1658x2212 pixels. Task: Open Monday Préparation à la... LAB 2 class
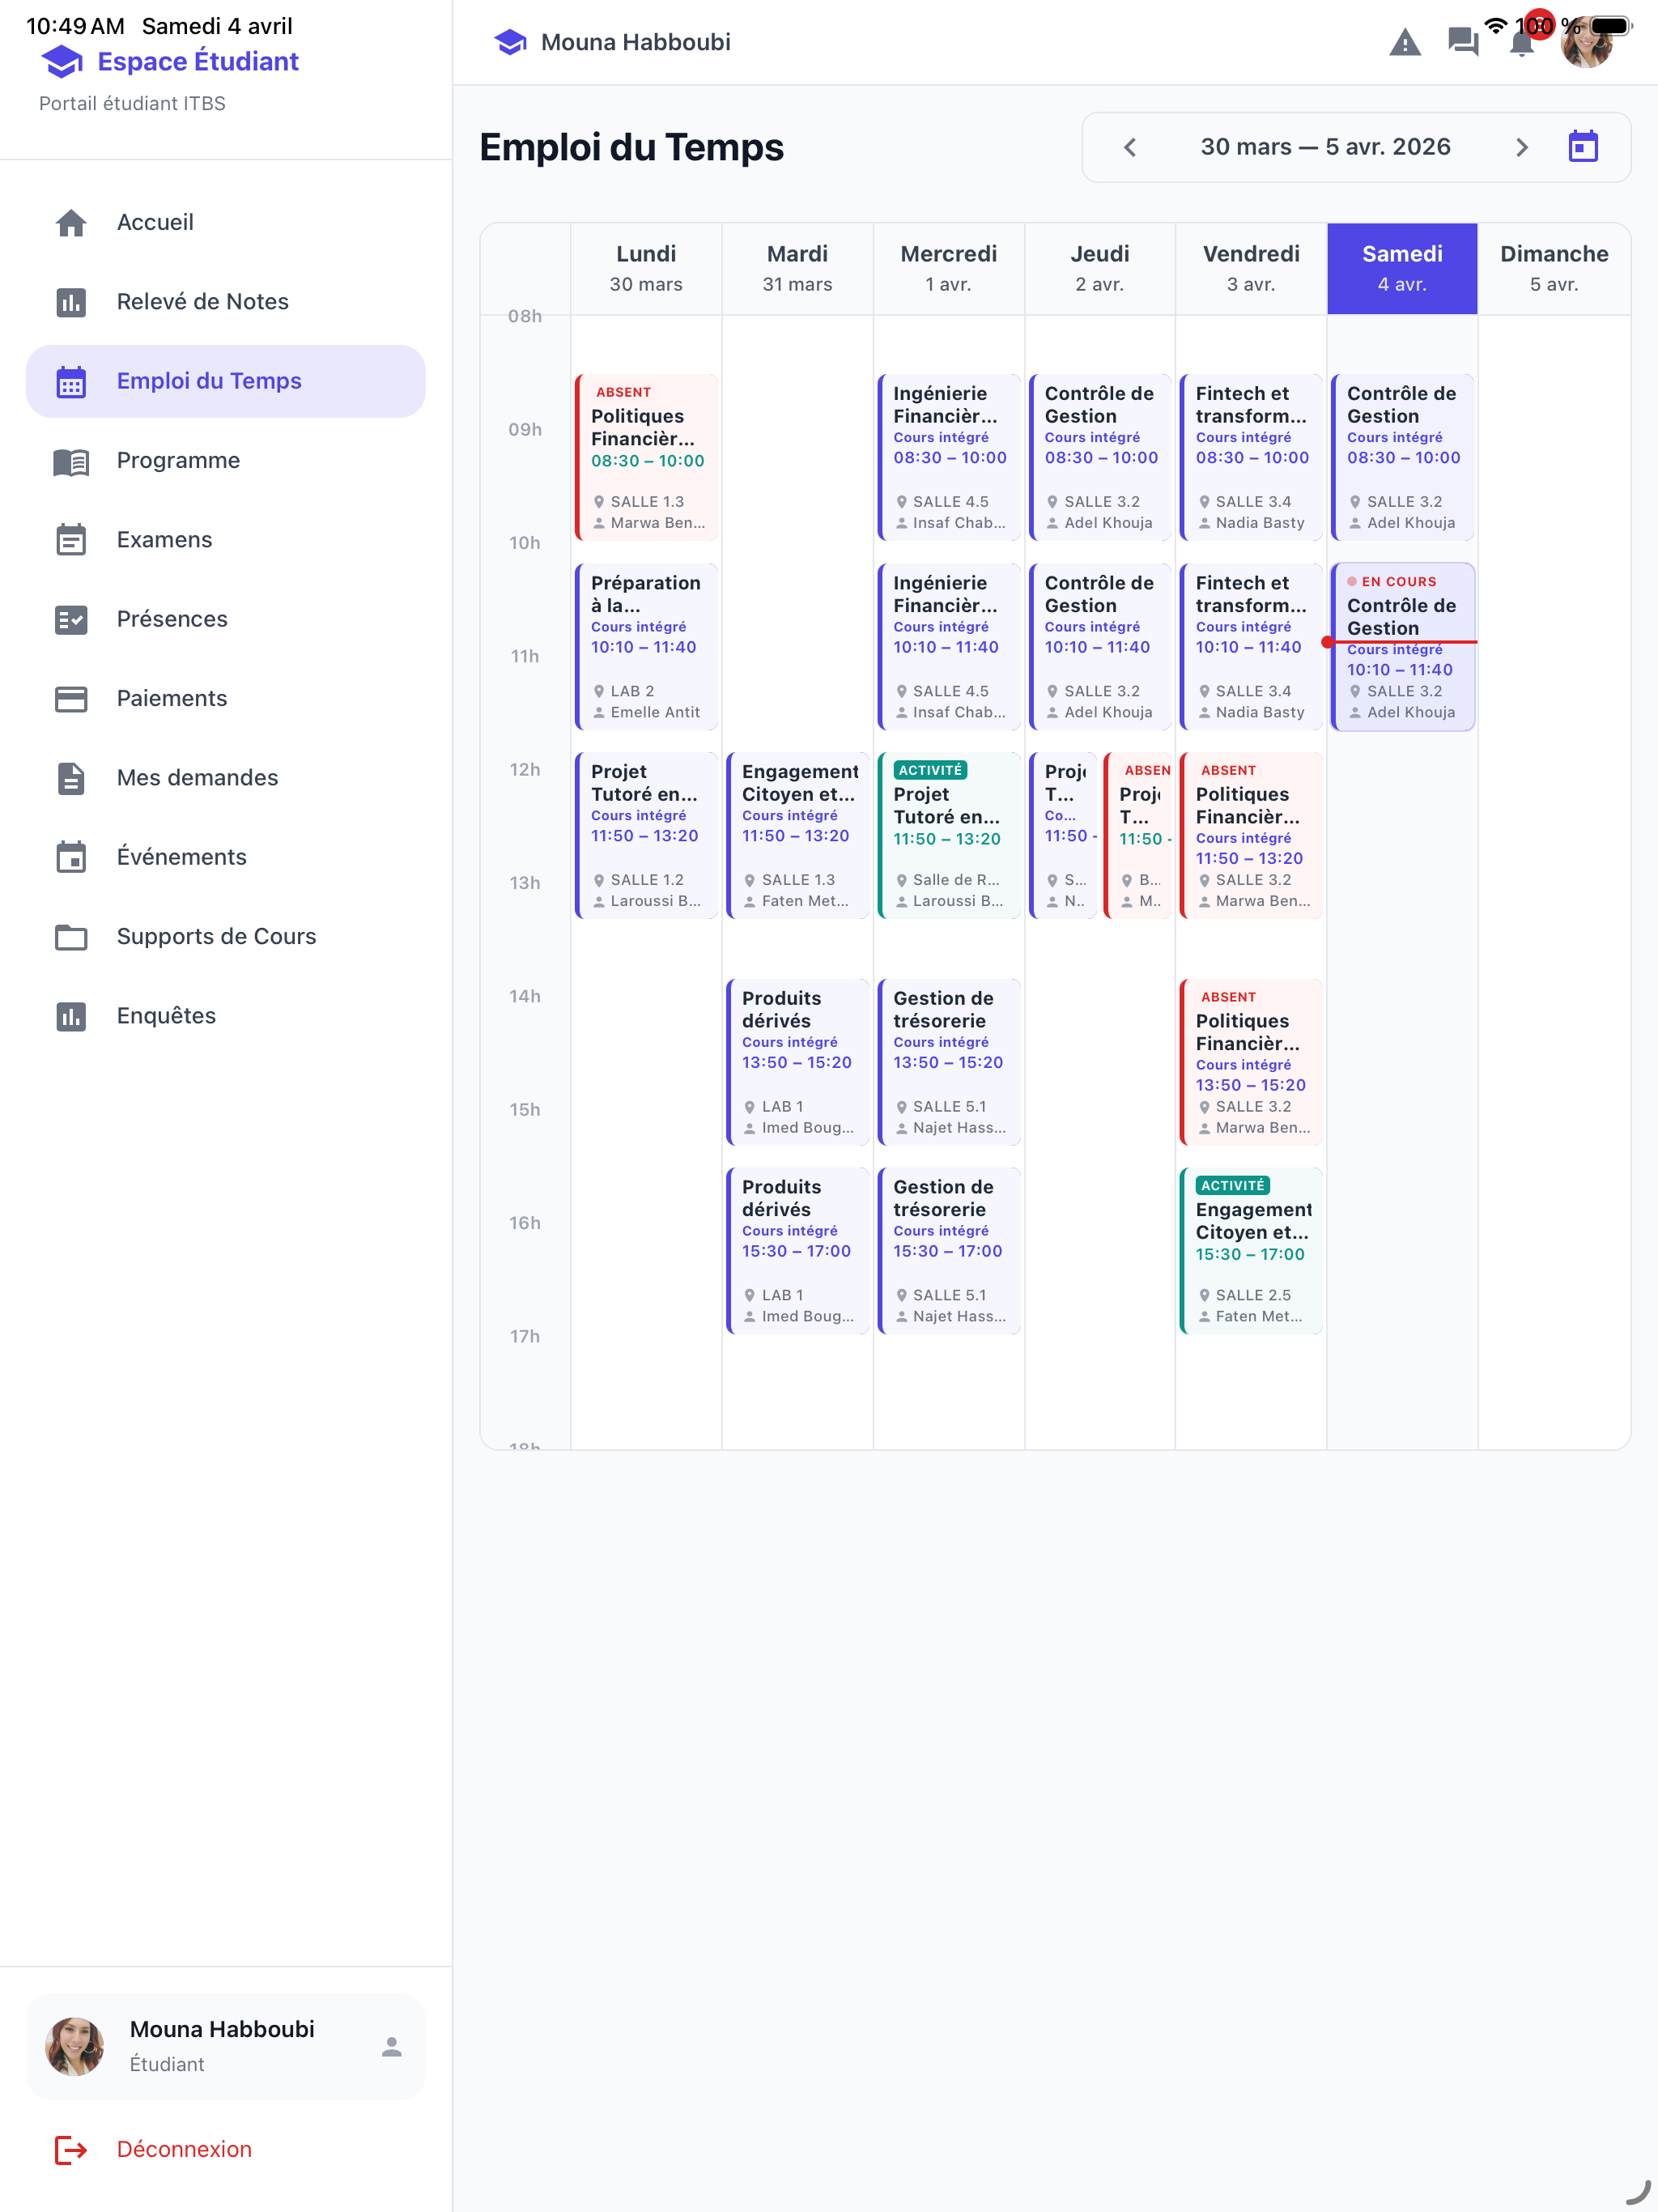[x=646, y=647]
